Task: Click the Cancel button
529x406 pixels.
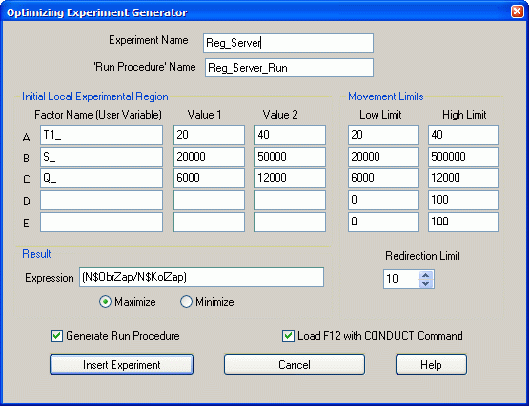Action: [295, 364]
